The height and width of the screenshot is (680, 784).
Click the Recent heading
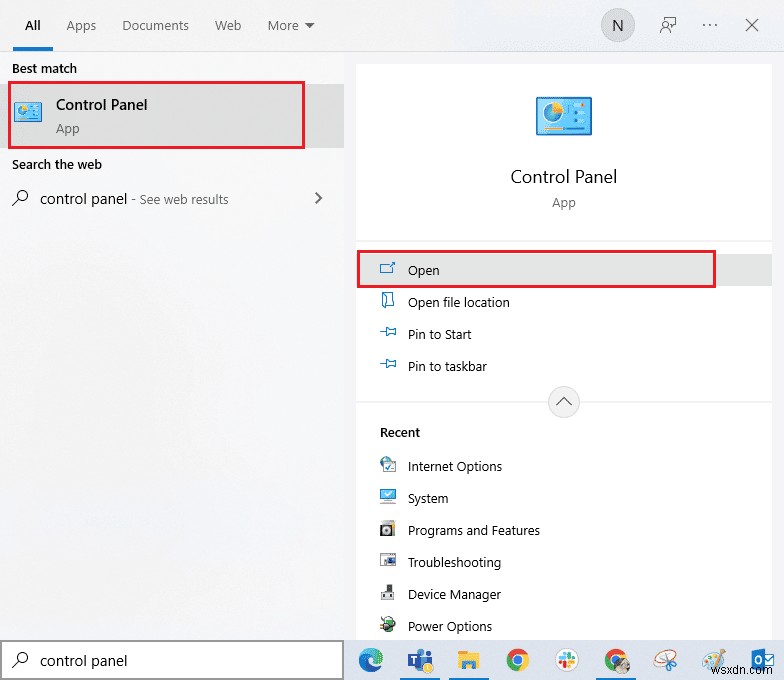tap(400, 432)
